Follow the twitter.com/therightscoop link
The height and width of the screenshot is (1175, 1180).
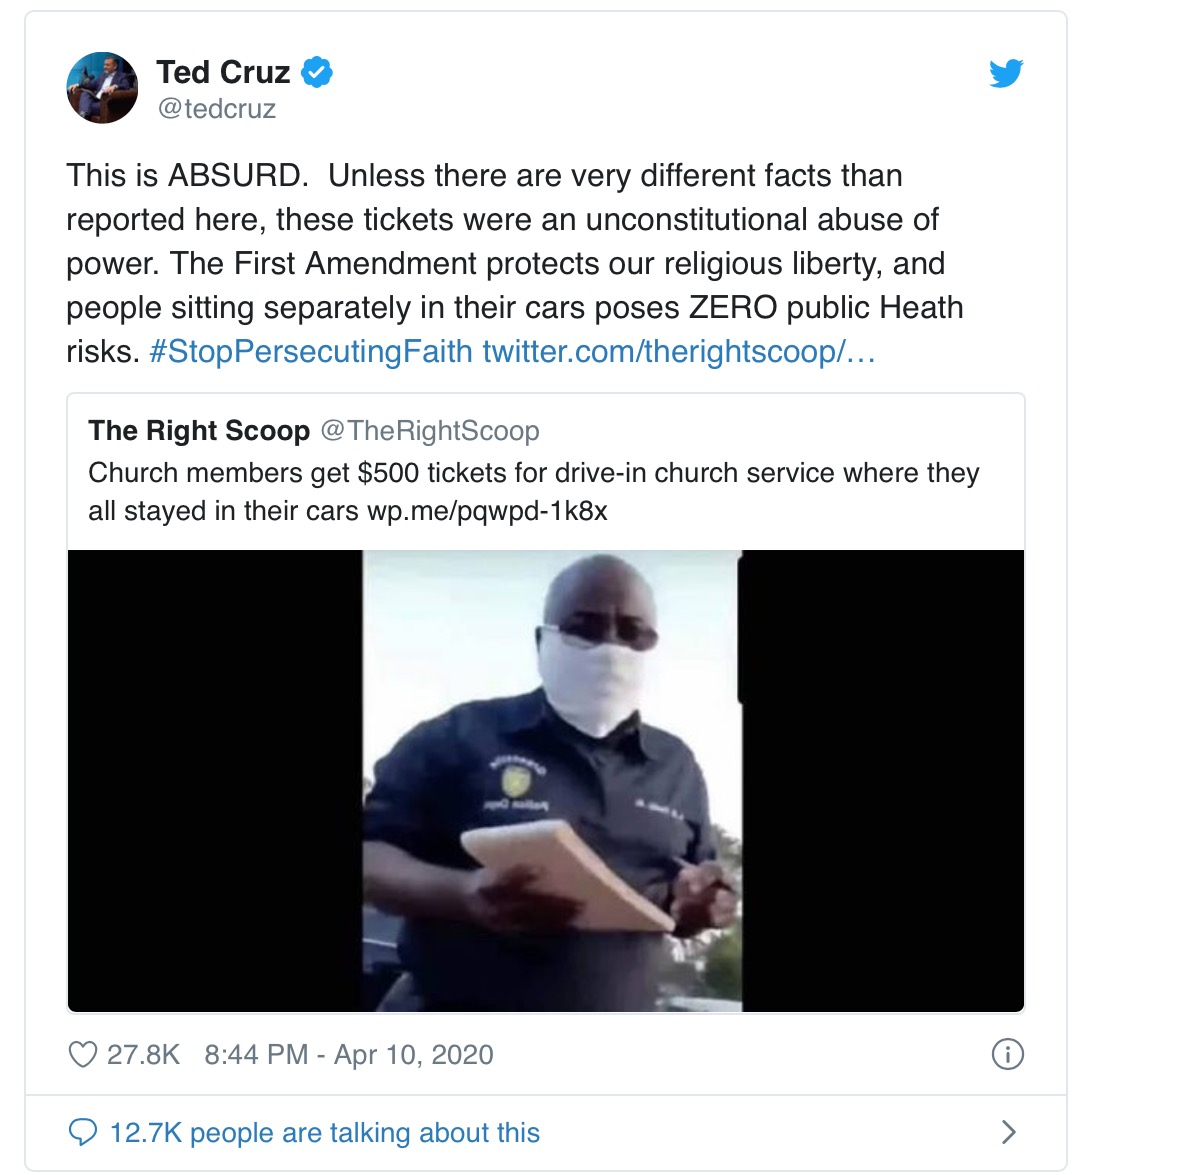pyautogui.click(x=679, y=352)
